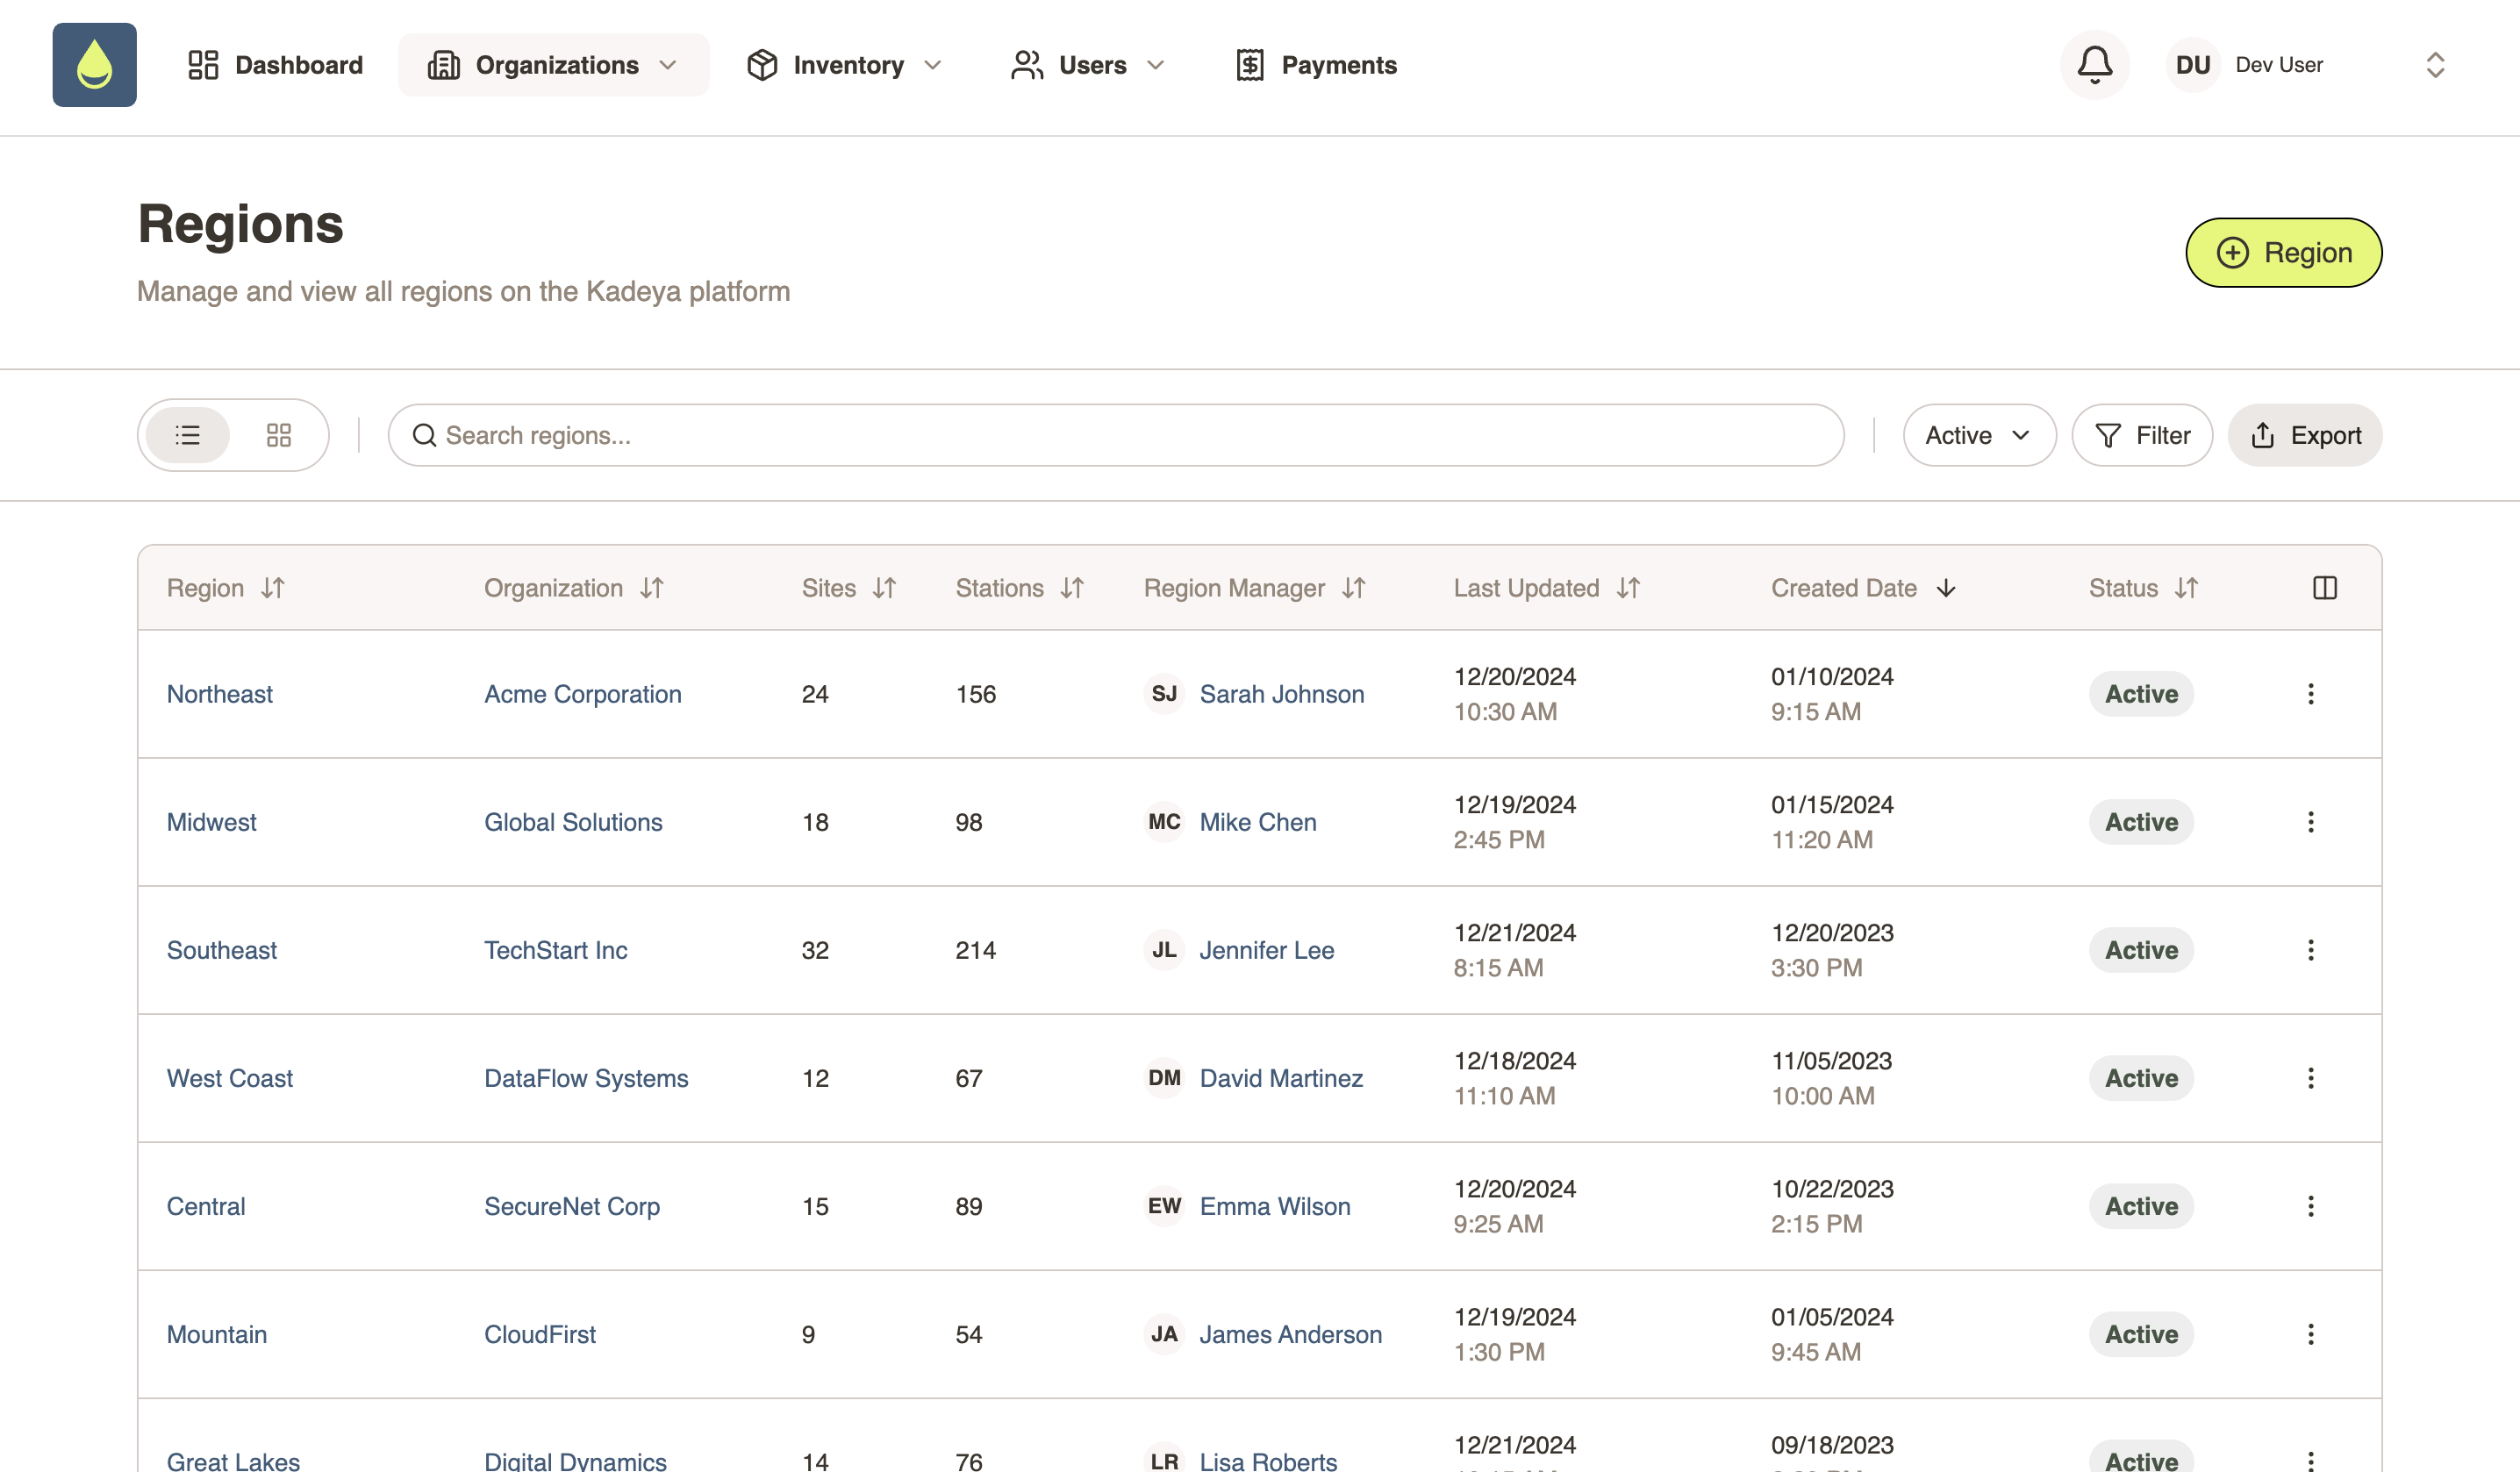Image resolution: width=2520 pixels, height=1472 pixels.
Task: Select the 156 stations value
Action: (975, 694)
